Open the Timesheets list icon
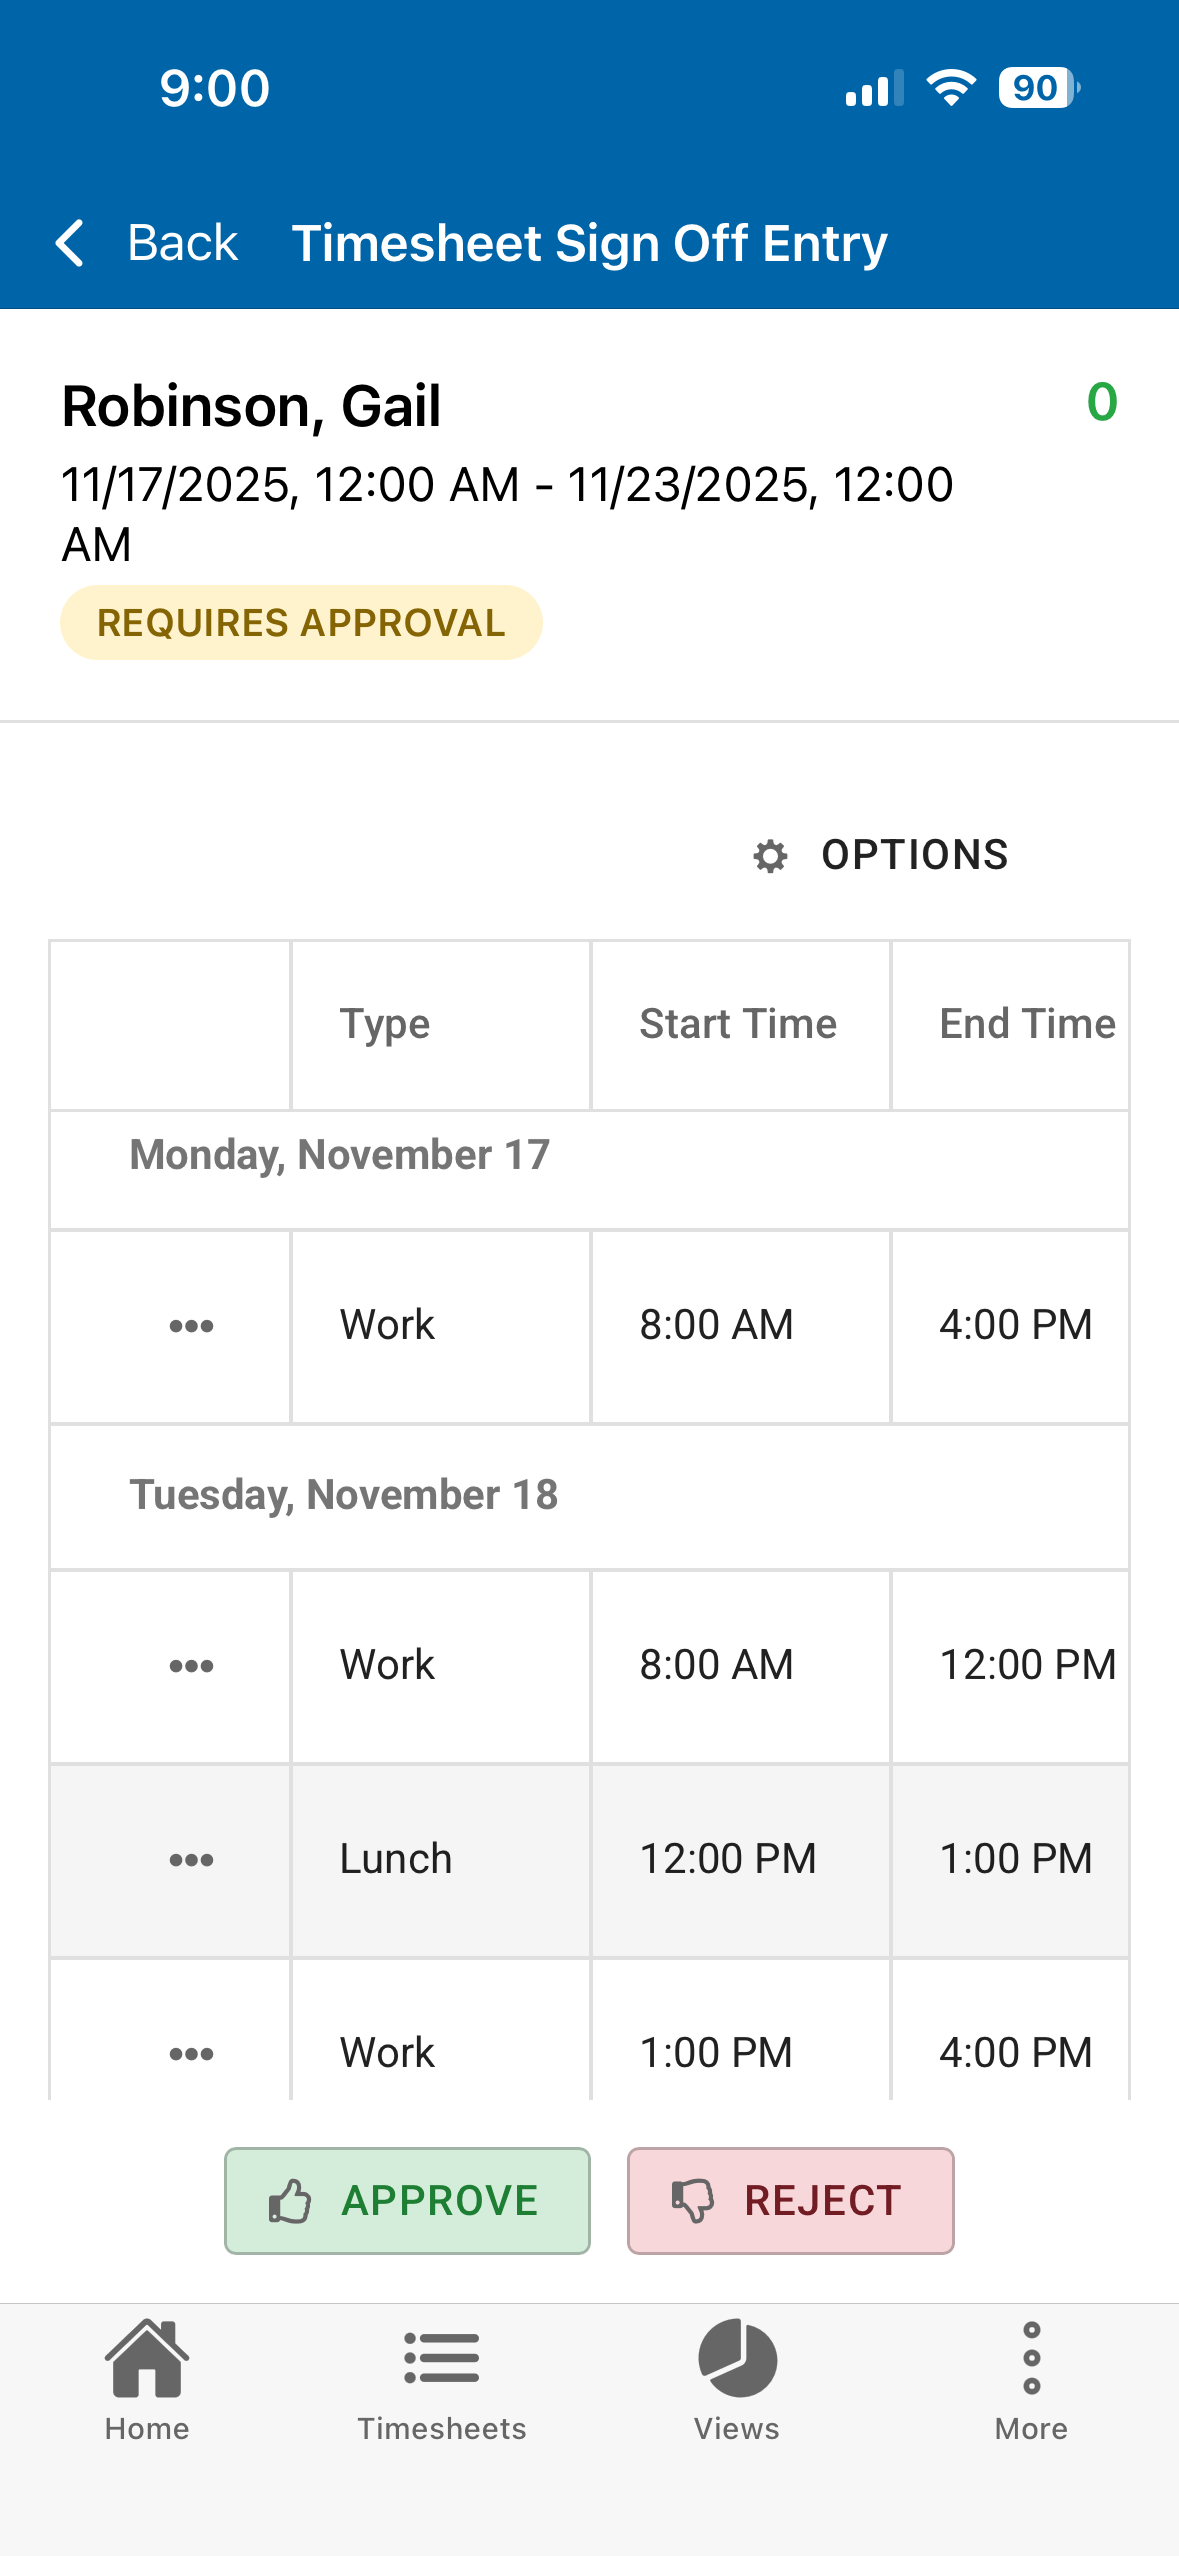This screenshot has width=1179, height=2556. (442, 2358)
